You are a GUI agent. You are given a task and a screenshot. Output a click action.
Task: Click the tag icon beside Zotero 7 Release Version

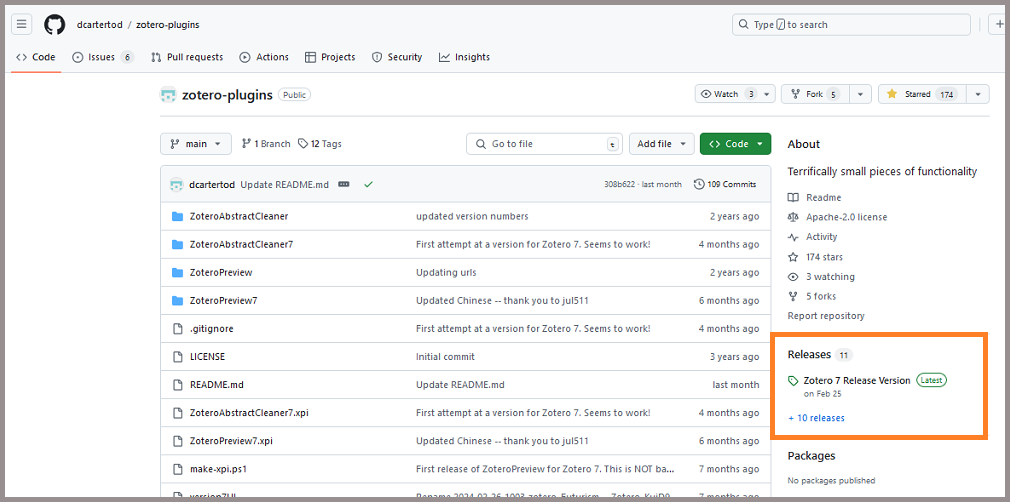click(794, 381)
